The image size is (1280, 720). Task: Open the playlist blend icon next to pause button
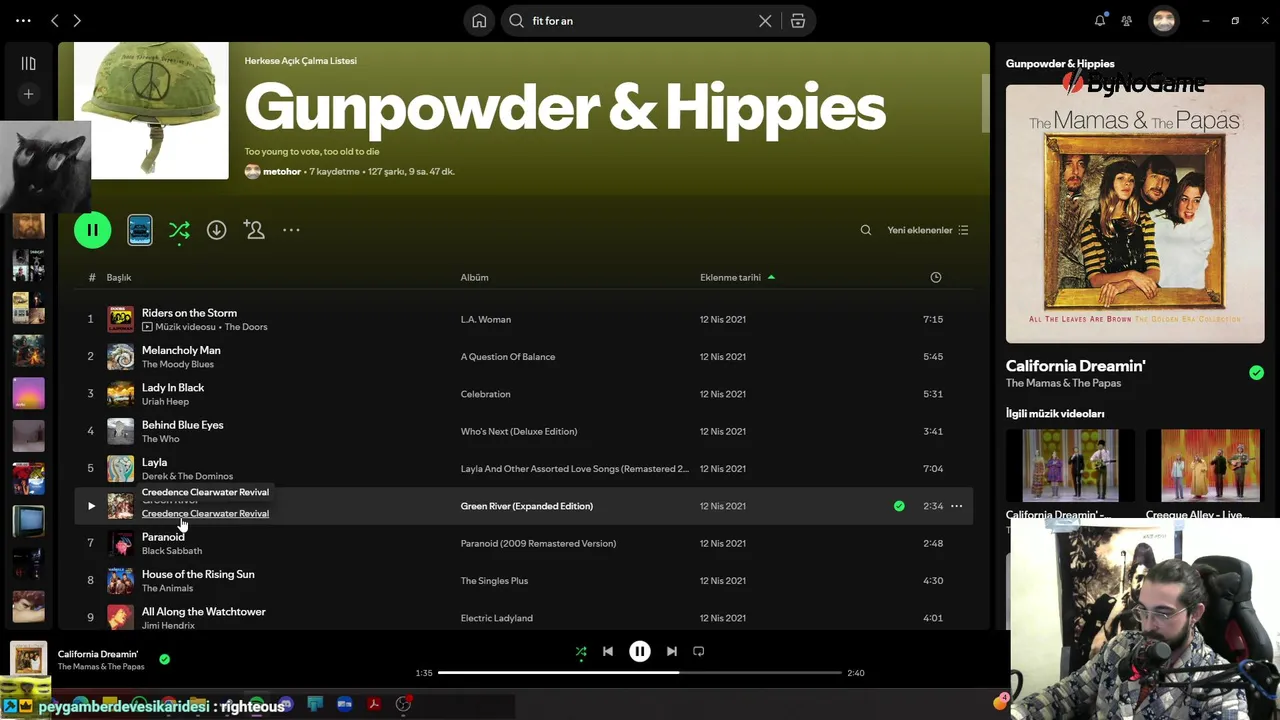pos(140,230)
